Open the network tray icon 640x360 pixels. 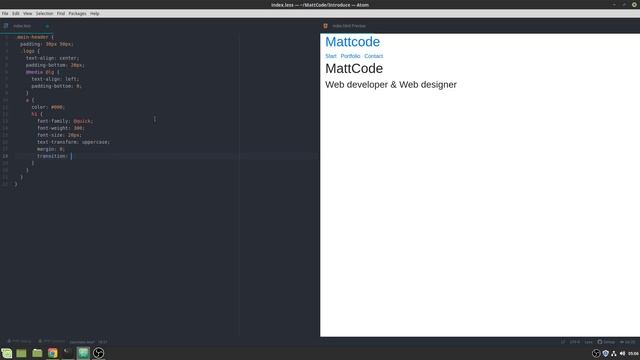tap(614, 353)
